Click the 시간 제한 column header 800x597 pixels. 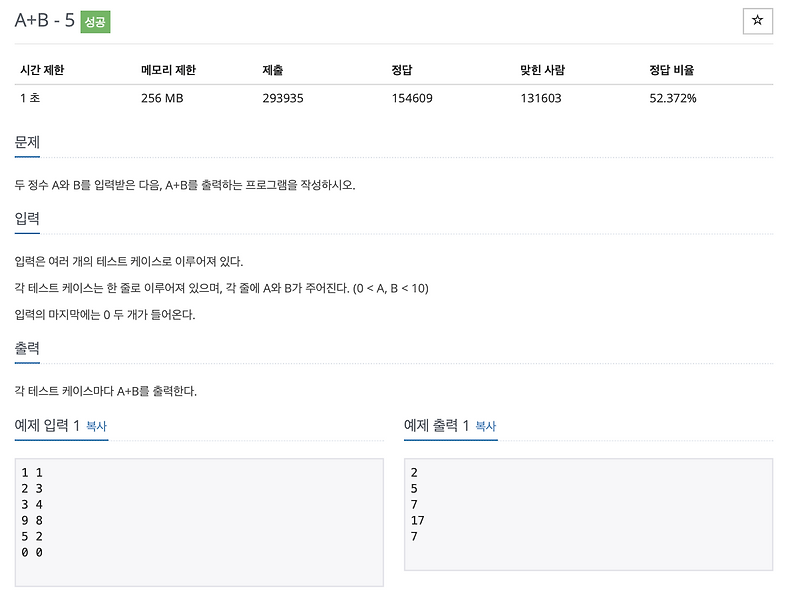click(x=41, y=68)
